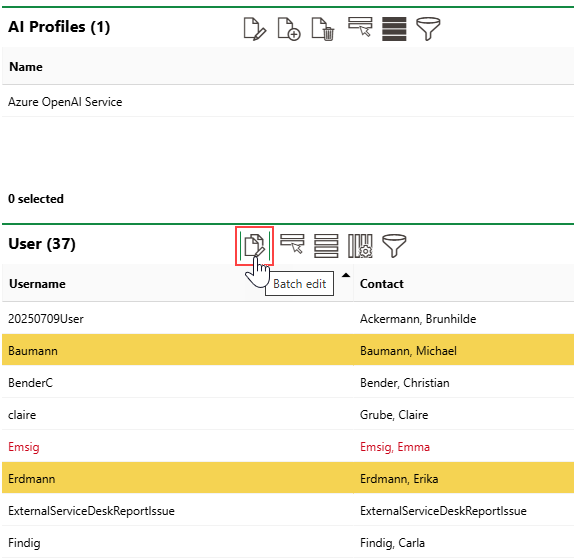Click the edit icon in AI Profiles

[255, 29]
